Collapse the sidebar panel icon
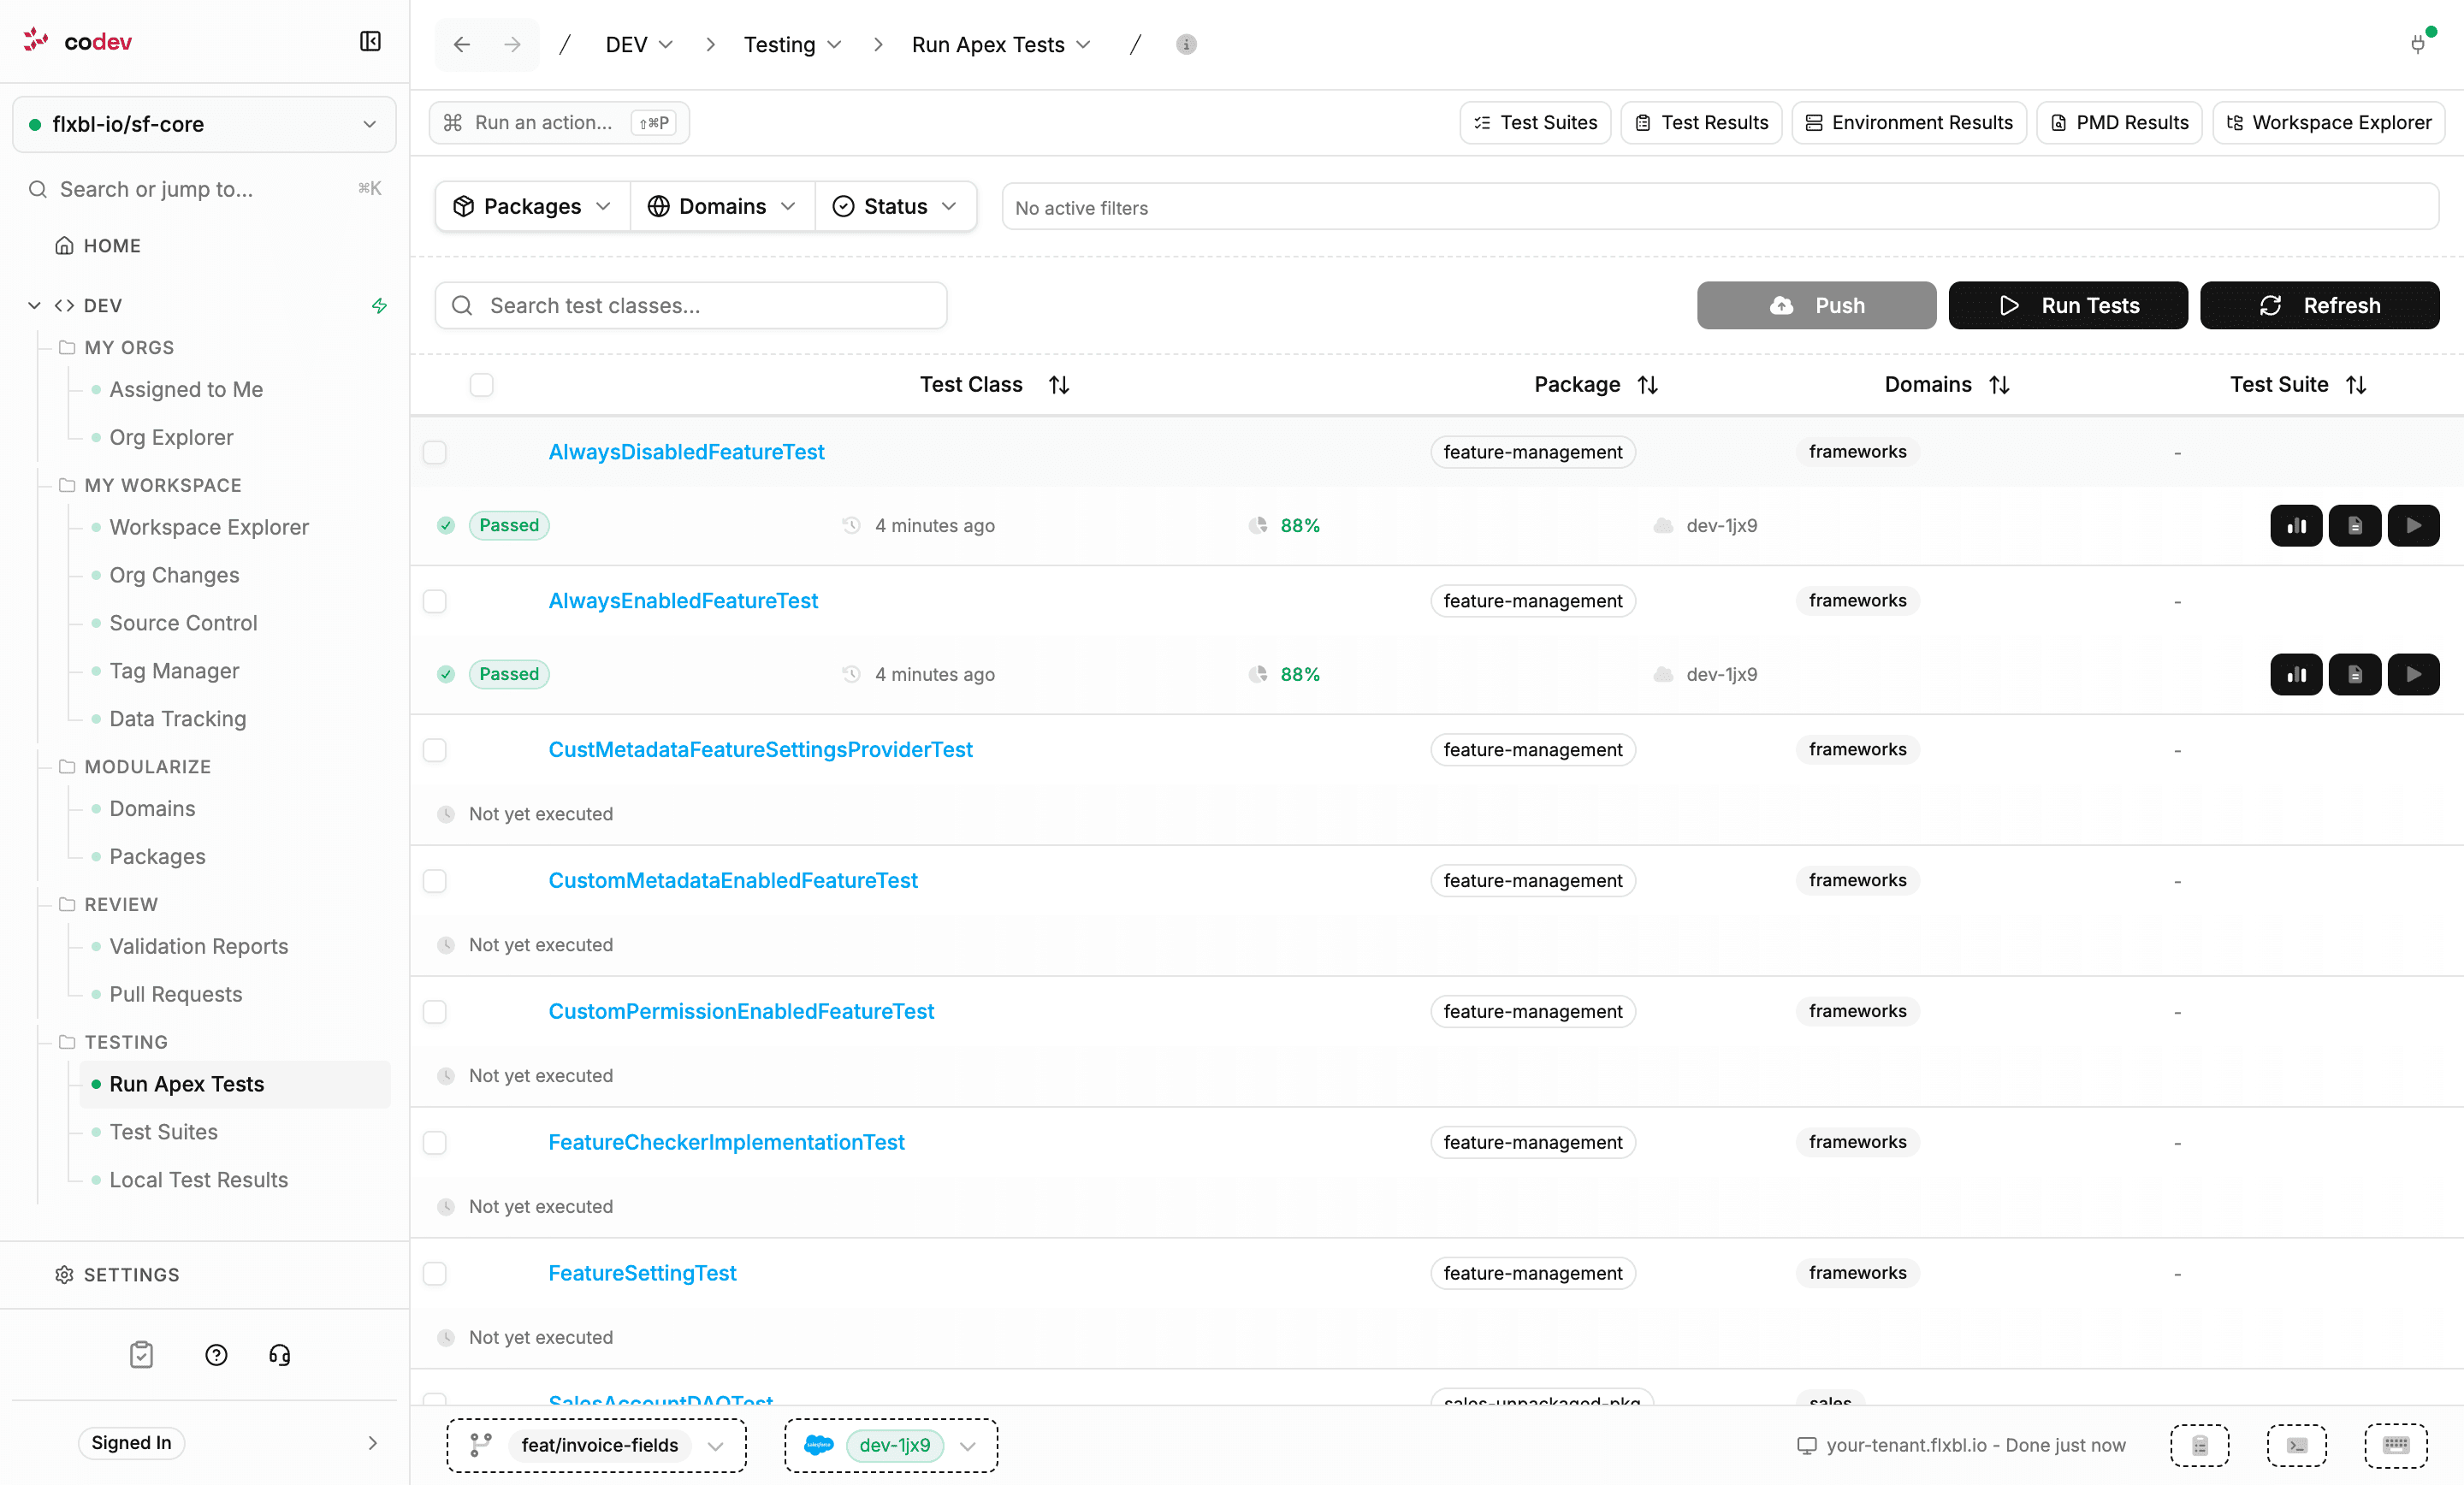Image resolution: width=2464 pixels, height=1485 pixels. [370, 41]
